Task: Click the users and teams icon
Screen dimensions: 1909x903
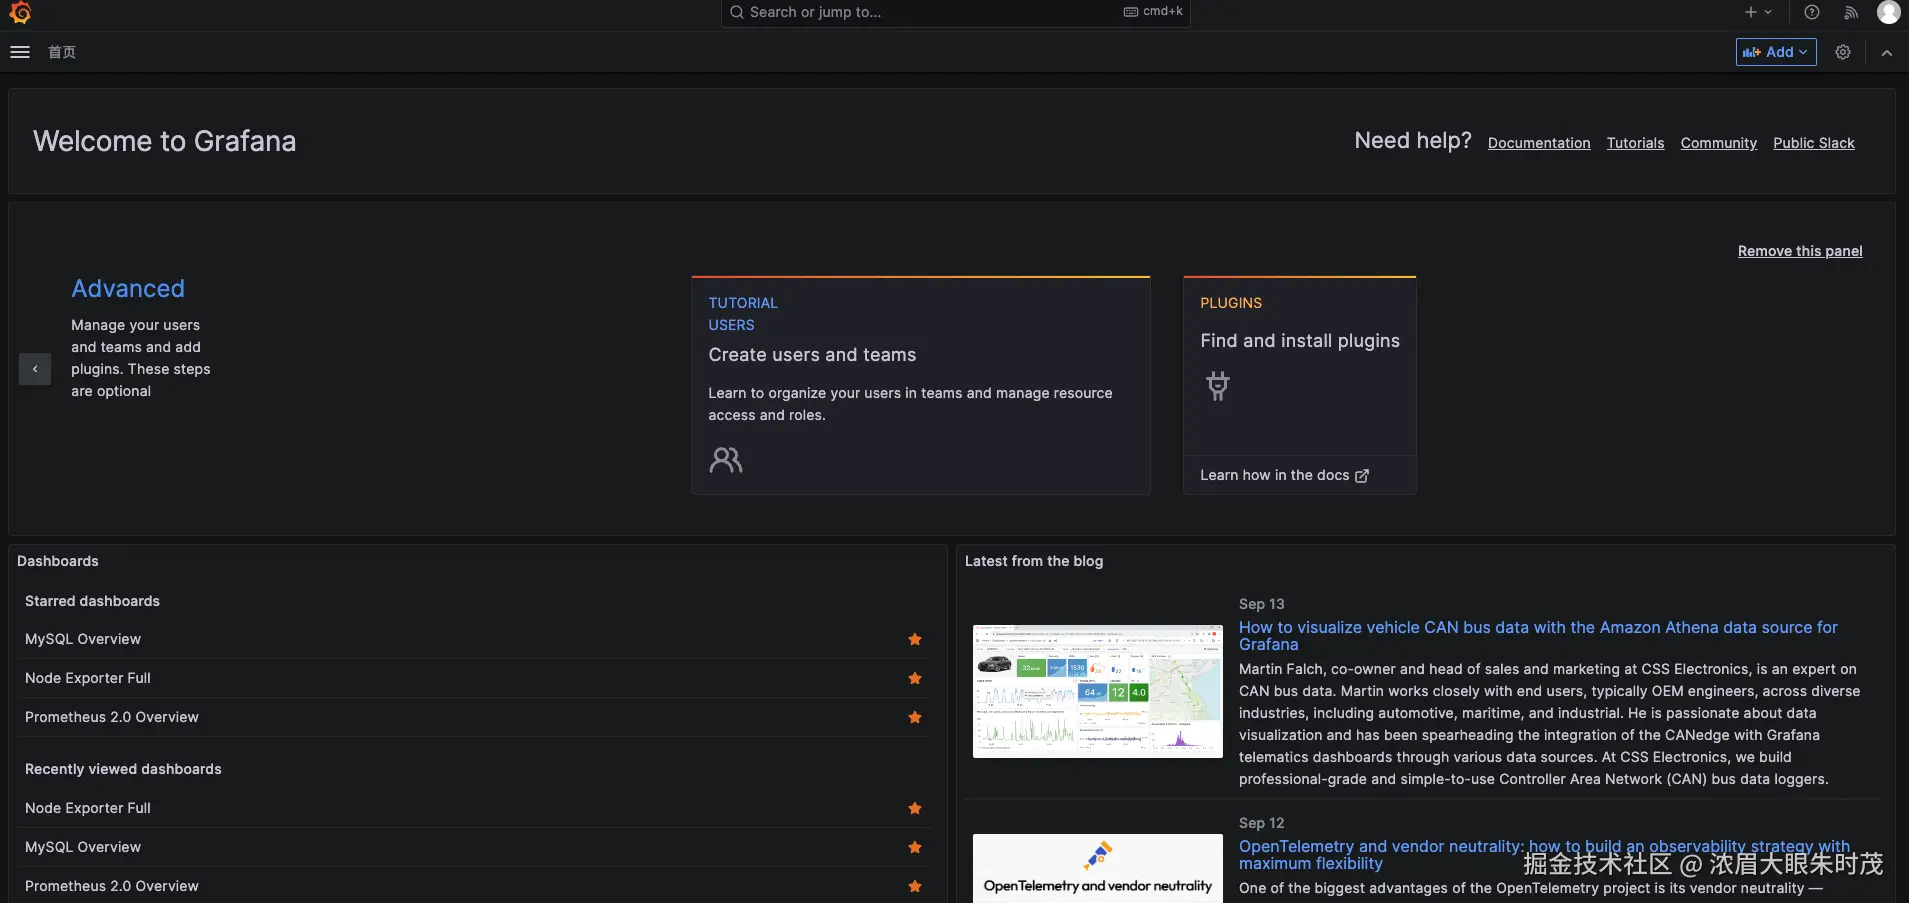Action: click(725, 460)
